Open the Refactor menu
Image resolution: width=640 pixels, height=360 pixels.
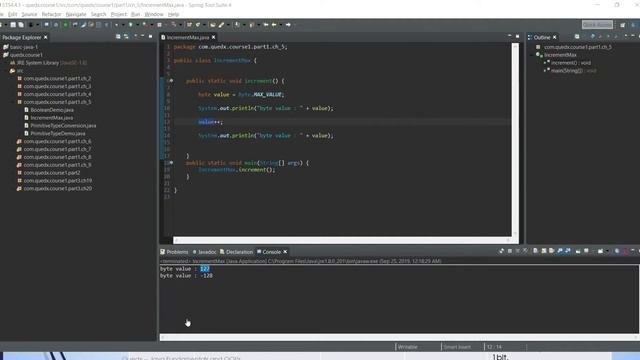[51, 14]
